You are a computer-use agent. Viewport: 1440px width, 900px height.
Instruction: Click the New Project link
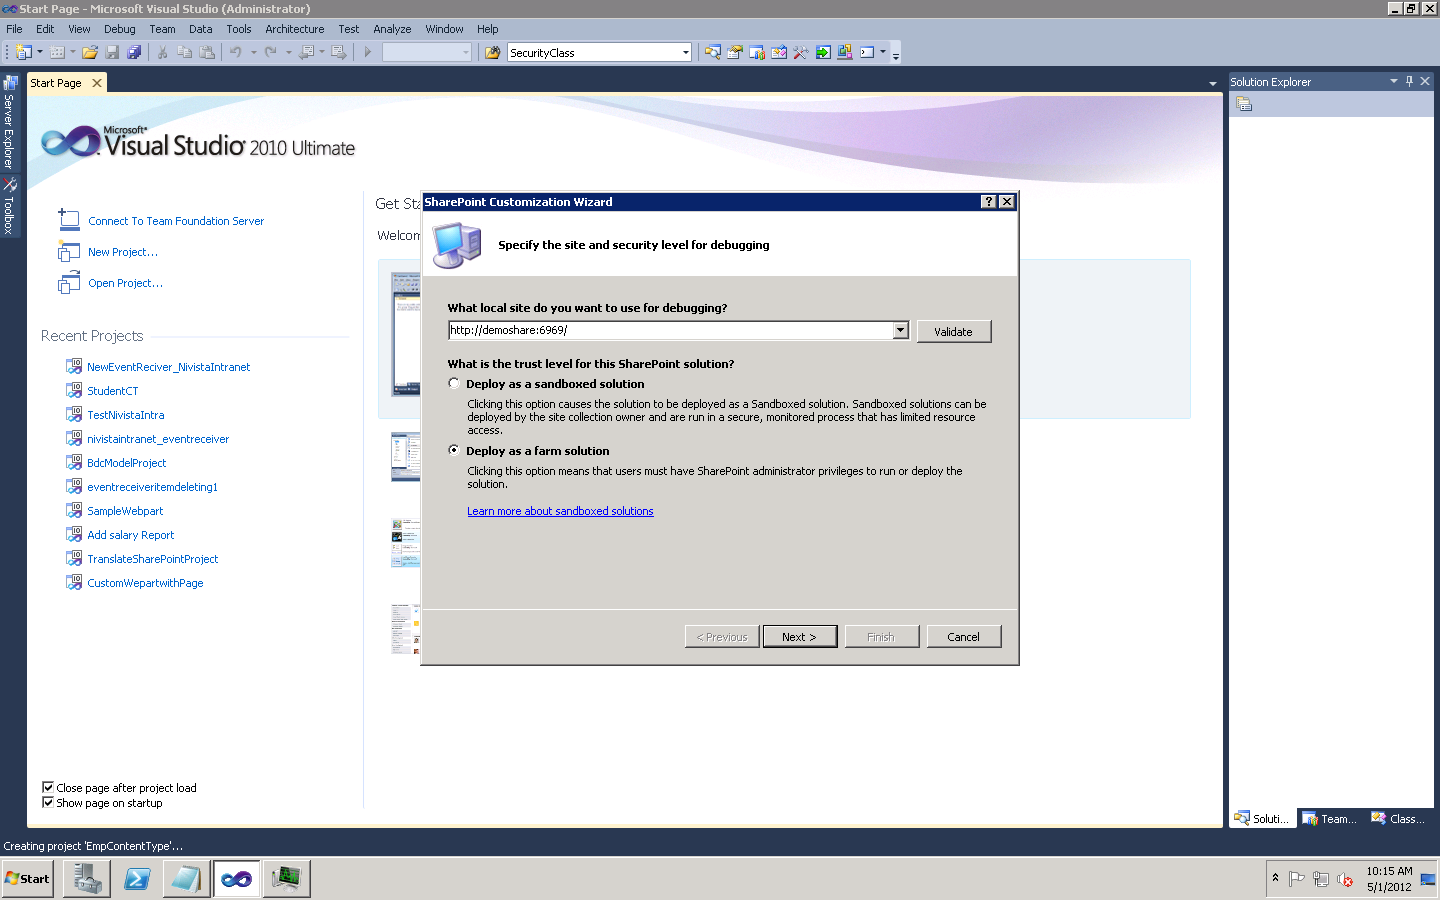coord(123,252)
